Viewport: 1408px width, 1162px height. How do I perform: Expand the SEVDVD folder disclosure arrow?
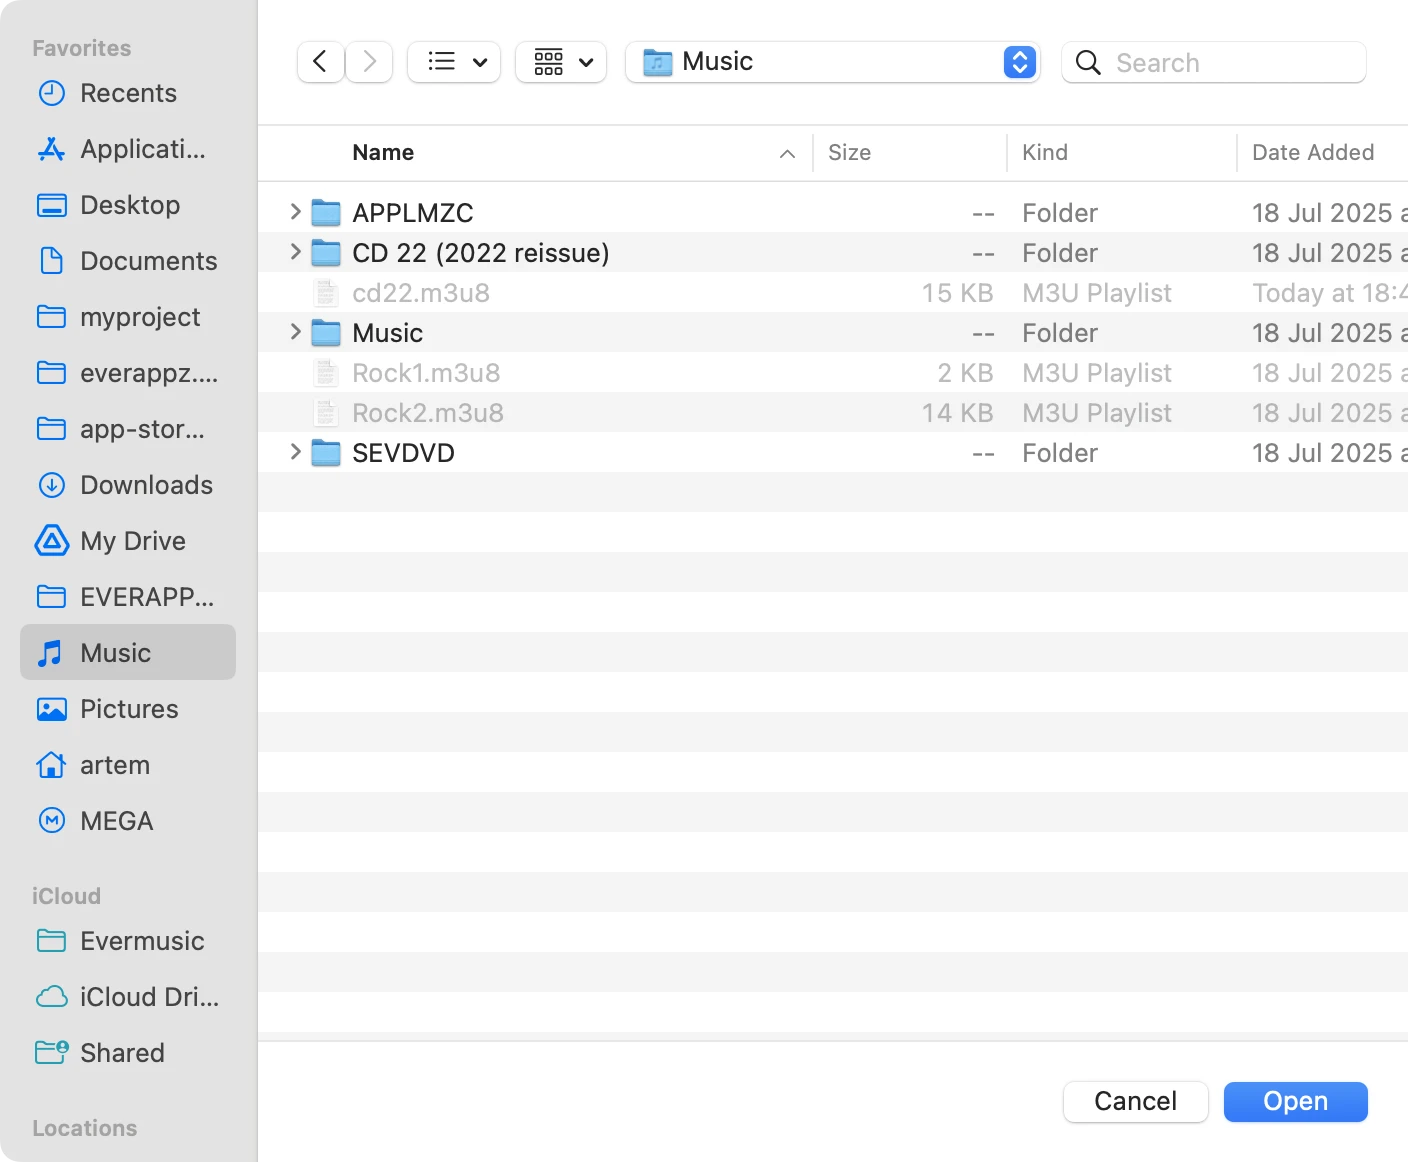(x=295, y=452)
